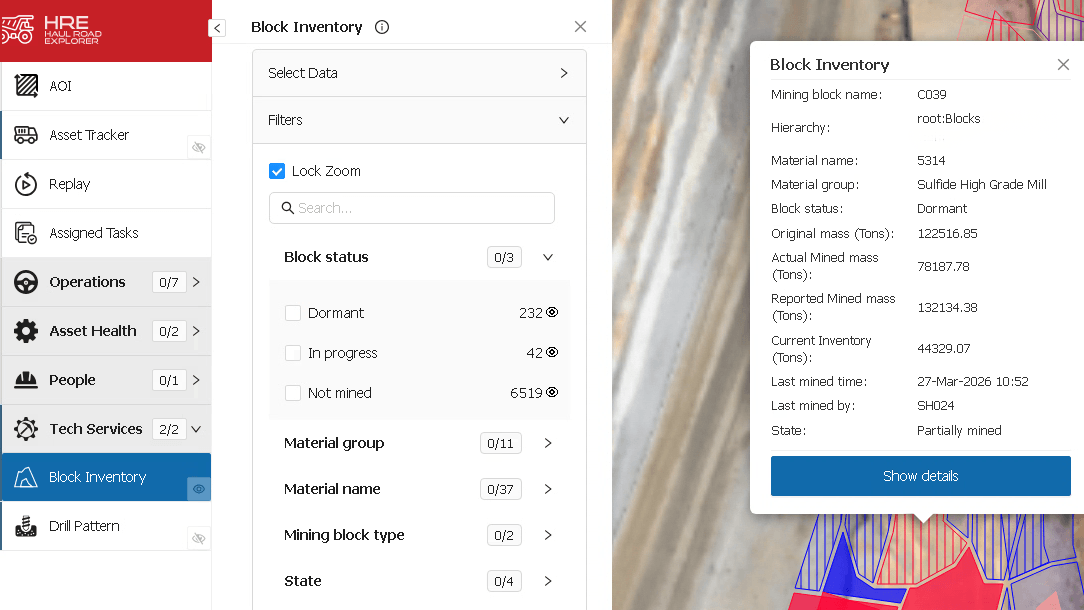Click the mining block name C039
This screenshot has width=1084, height=610.
[x=931, y=95]
